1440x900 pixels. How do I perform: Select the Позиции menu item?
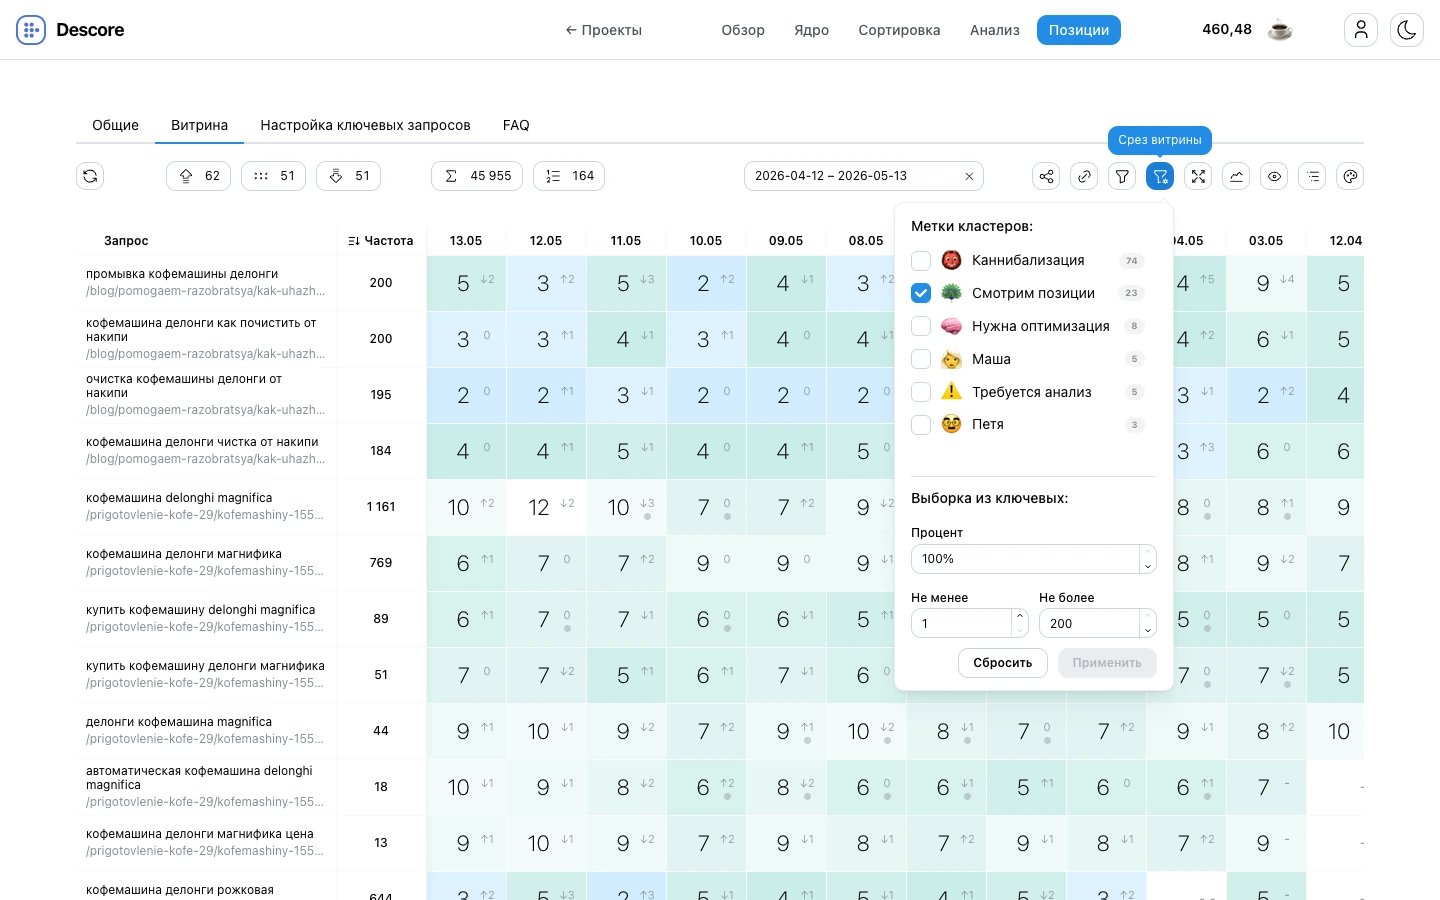1079,30
